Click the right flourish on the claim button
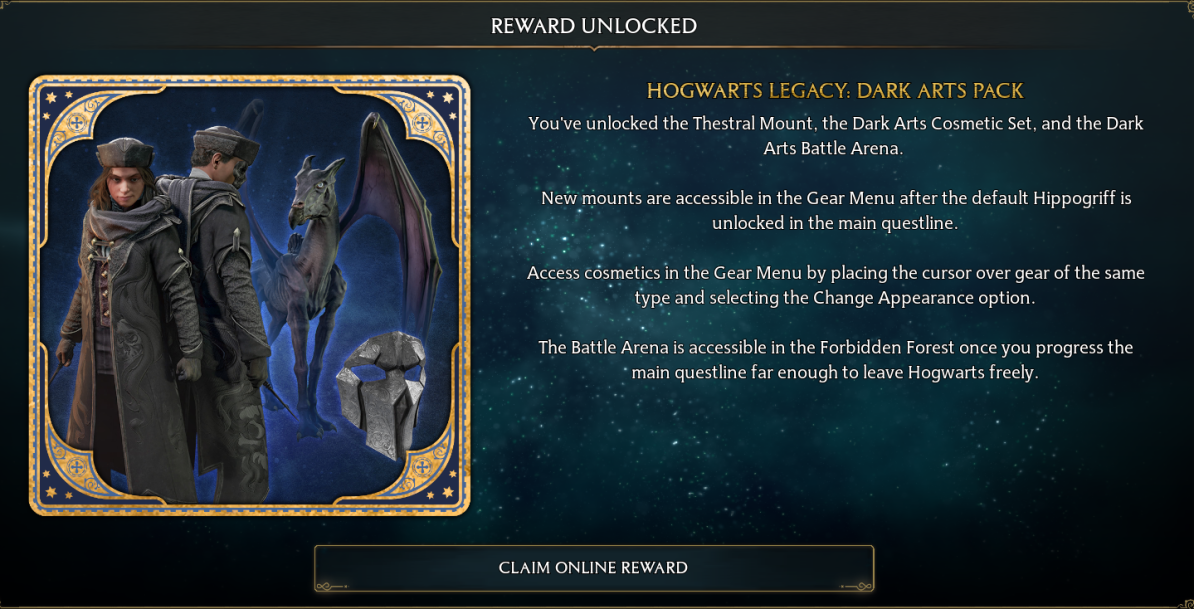 [x=856, y=585]
